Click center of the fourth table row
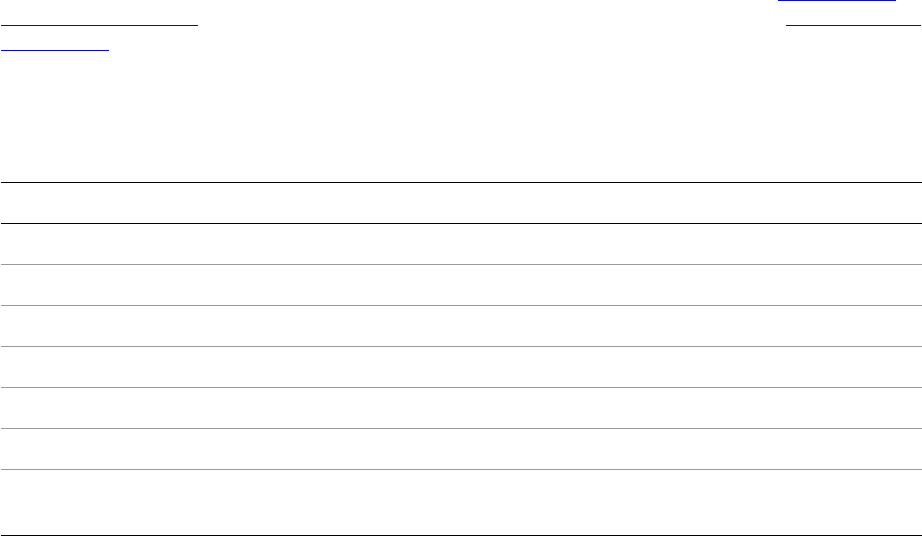 pyautogui.click(x=460, y=367)
